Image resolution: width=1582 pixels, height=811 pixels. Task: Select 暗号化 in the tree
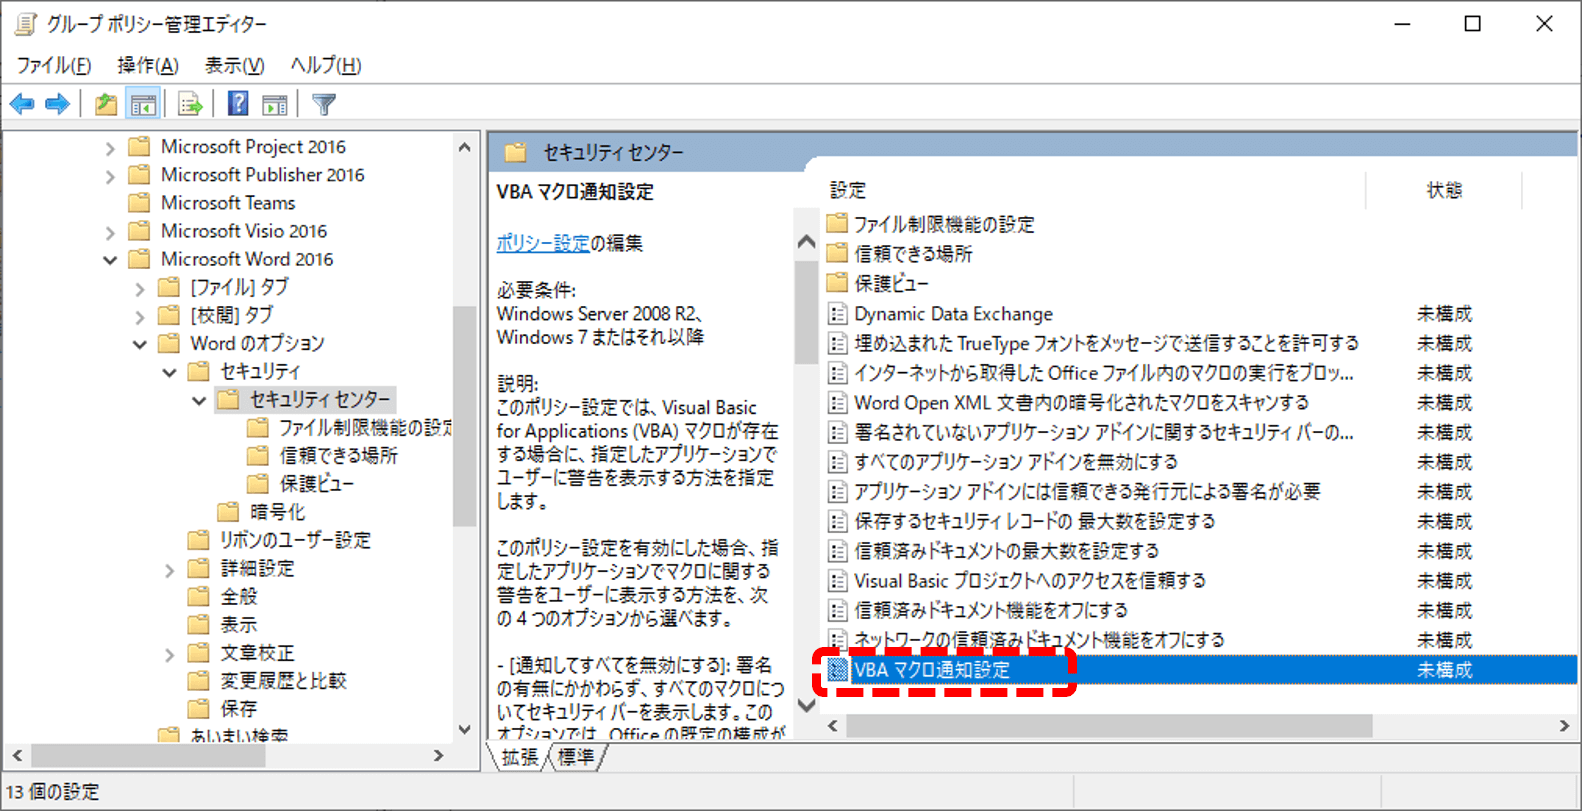click(278, 512)
